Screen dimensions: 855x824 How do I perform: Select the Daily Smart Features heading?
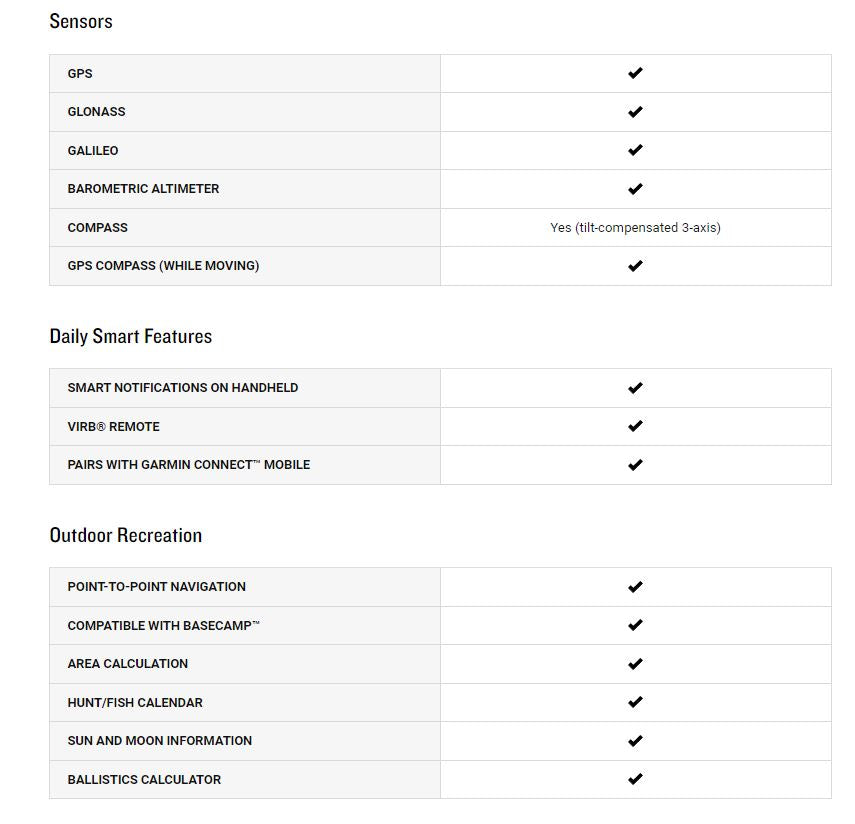pyautogui.click(x=131, y=336)
